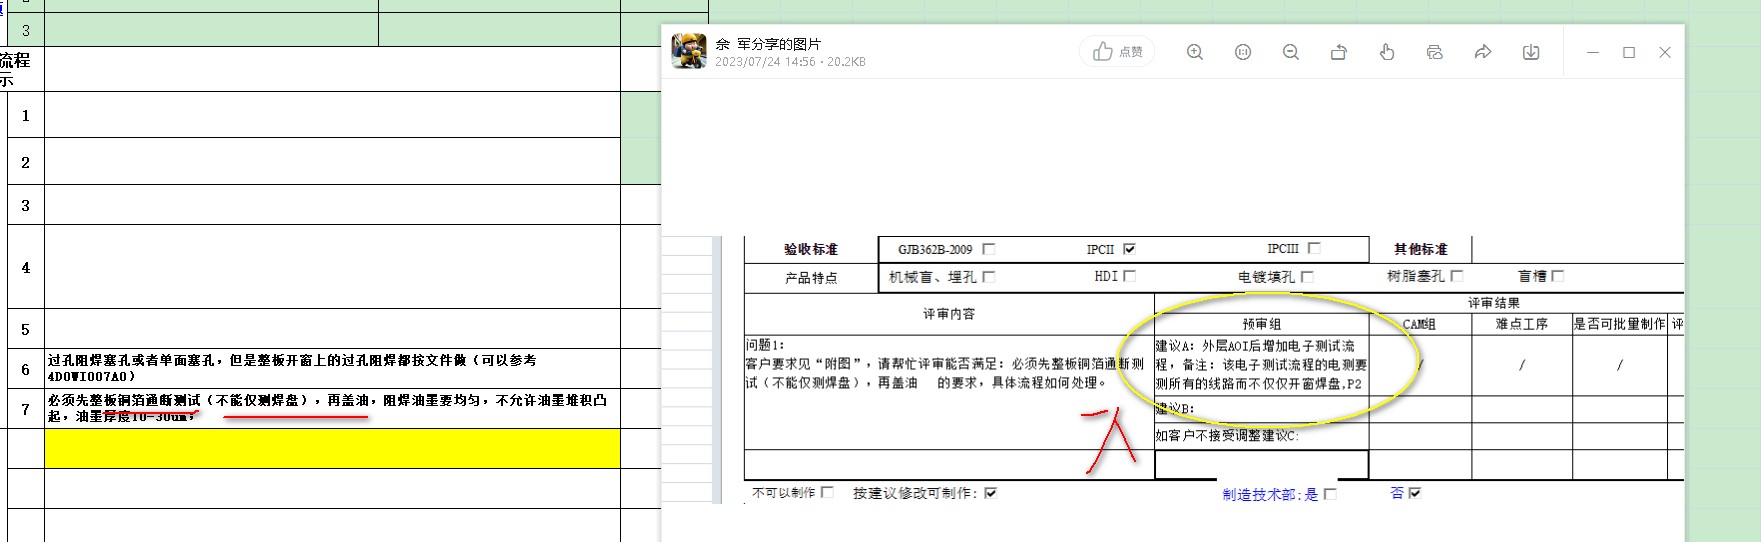Click the 按建议修改可制作 checked checkbox
The image size is (1761, 542).
point(990,493)
